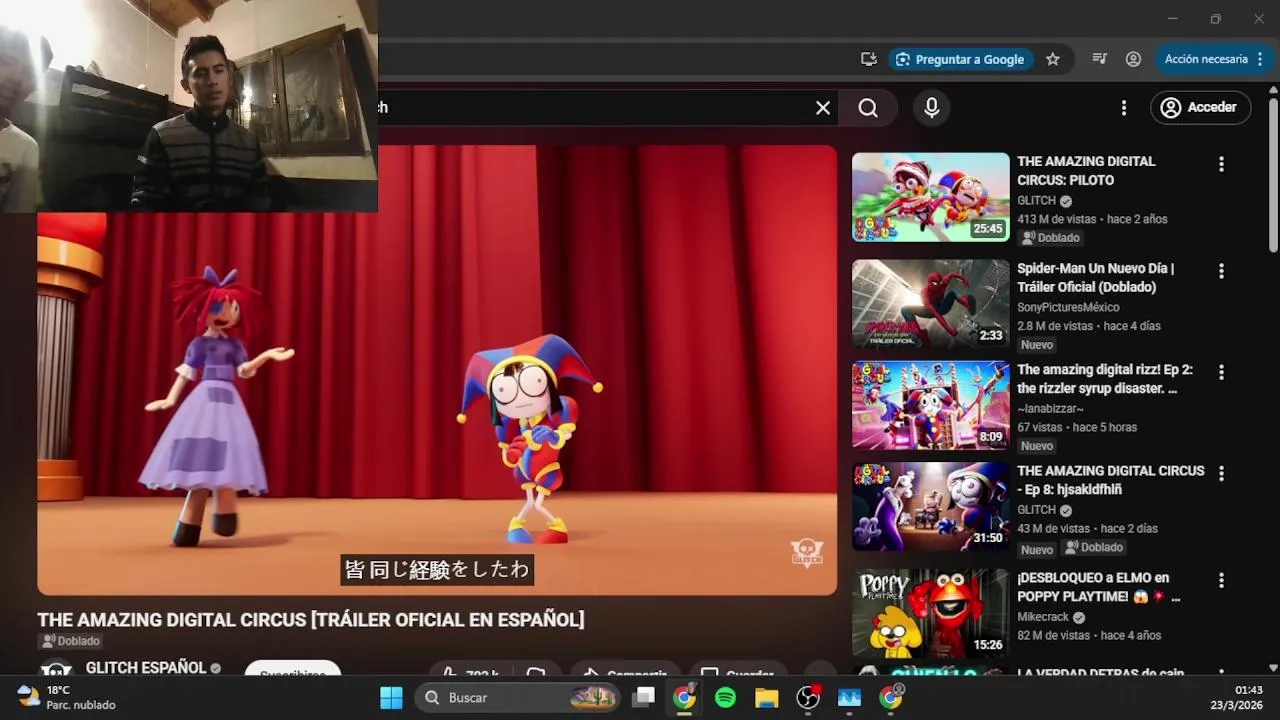
Task: Open the Amazing Digital Circus Ep 8 thumbnail
Action: pyautogui.click(x=931, y=506)
